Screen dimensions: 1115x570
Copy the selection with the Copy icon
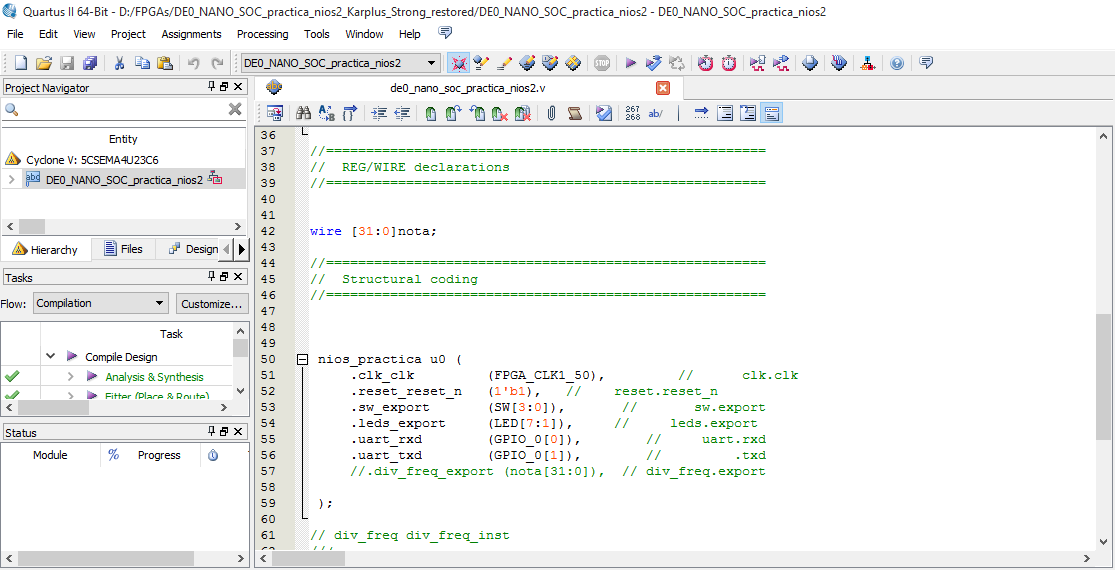click(142, 63)
